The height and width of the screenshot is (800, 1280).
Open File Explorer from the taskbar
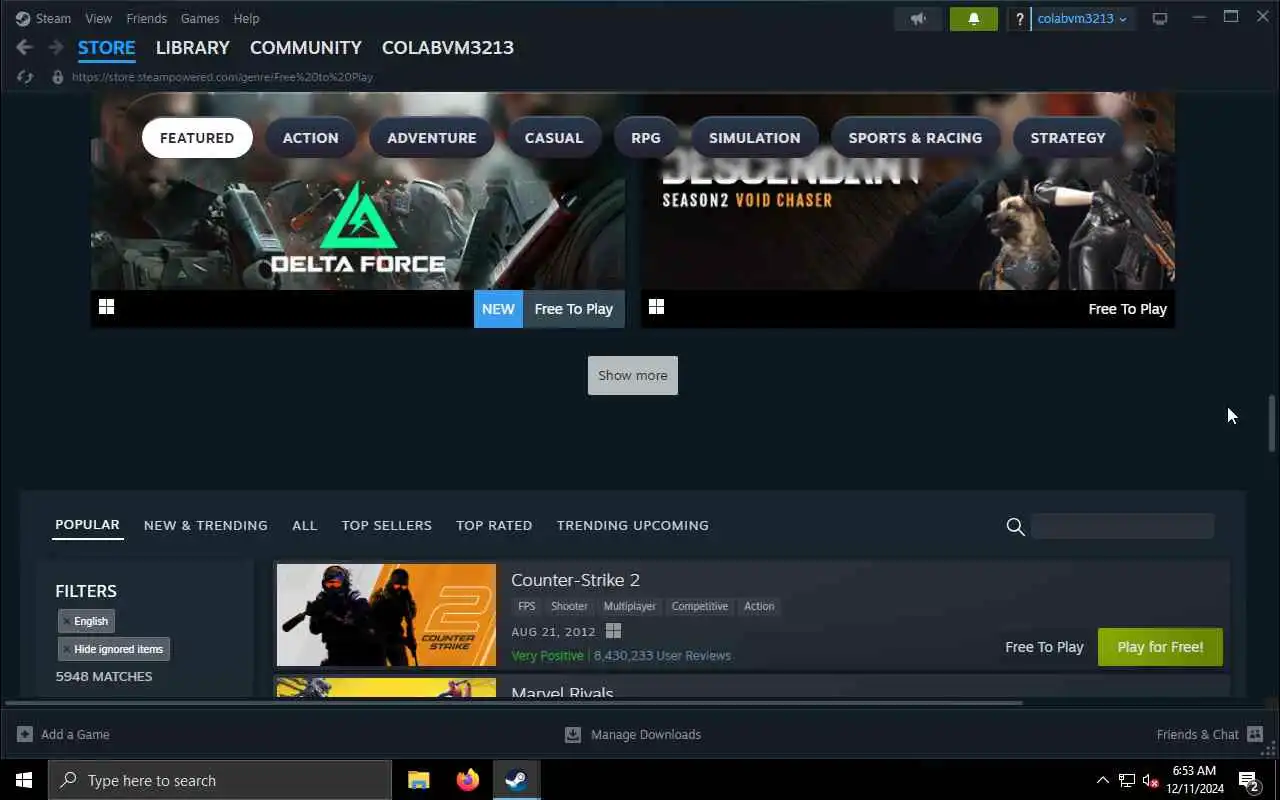(419, 780)
